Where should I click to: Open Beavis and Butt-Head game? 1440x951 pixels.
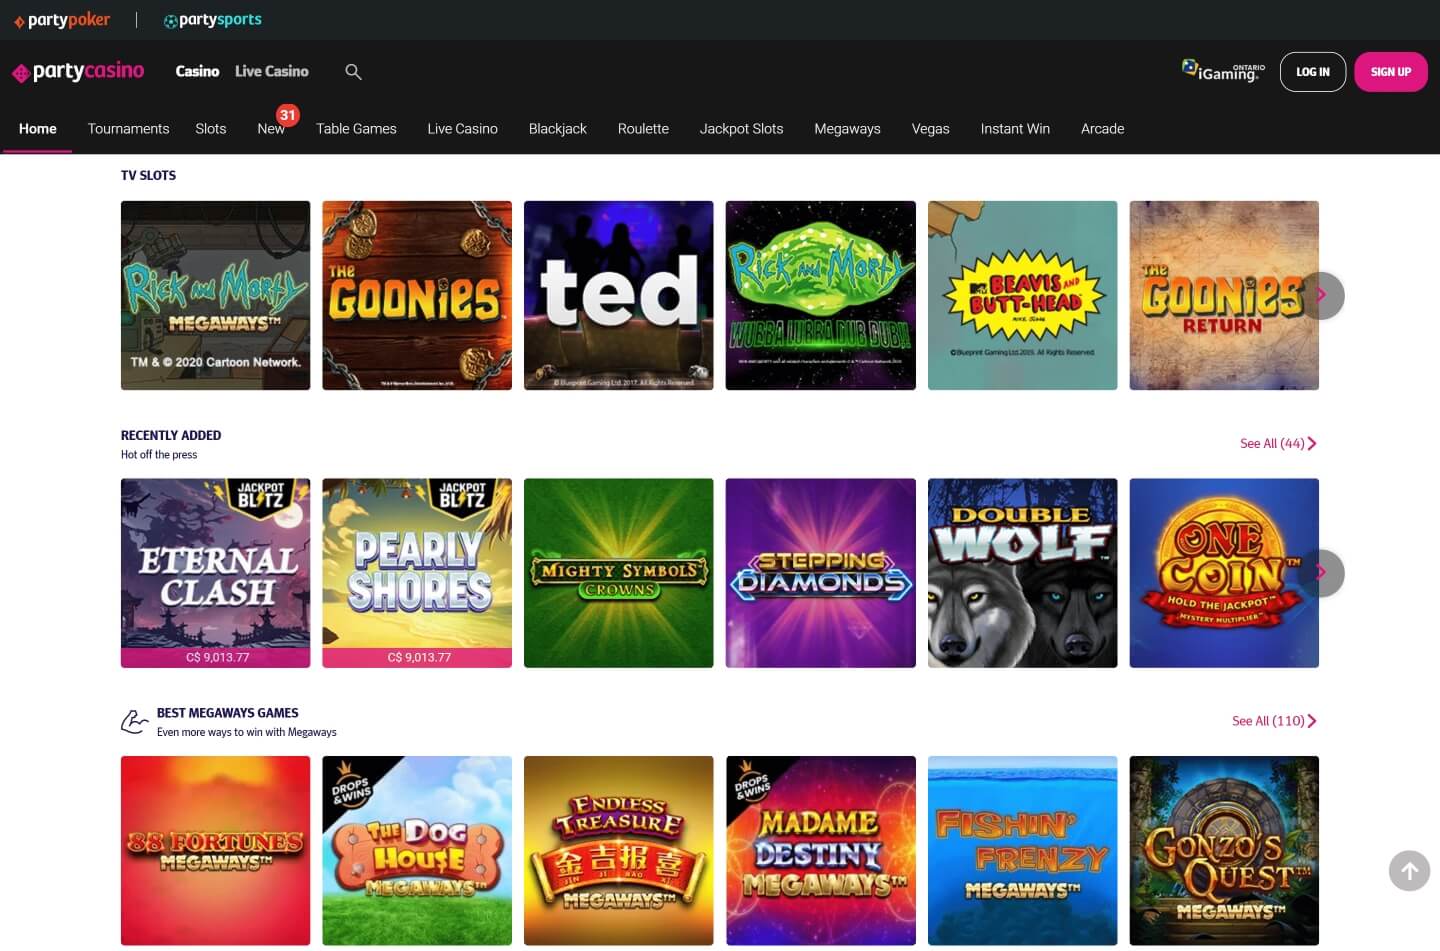(x=1023, y=295)
